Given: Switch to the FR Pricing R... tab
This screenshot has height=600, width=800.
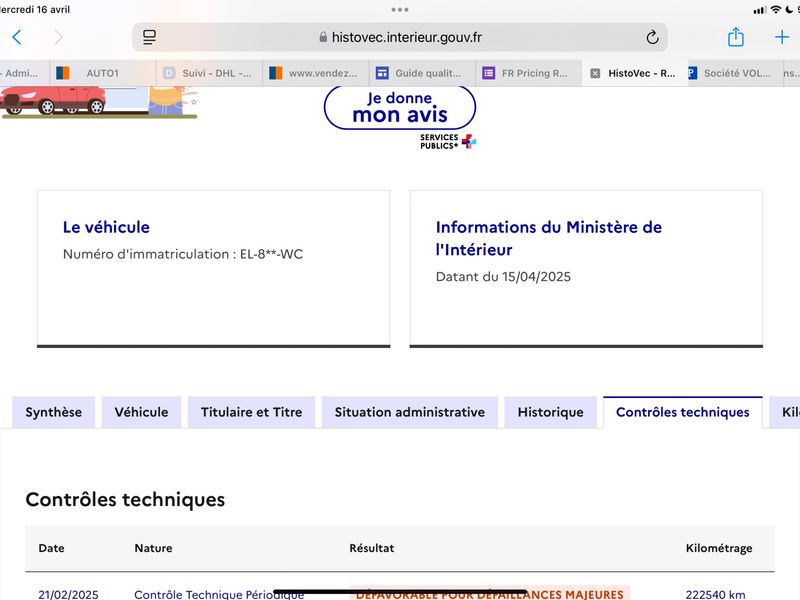Looking at the screenshot, I should pos(529,73).
